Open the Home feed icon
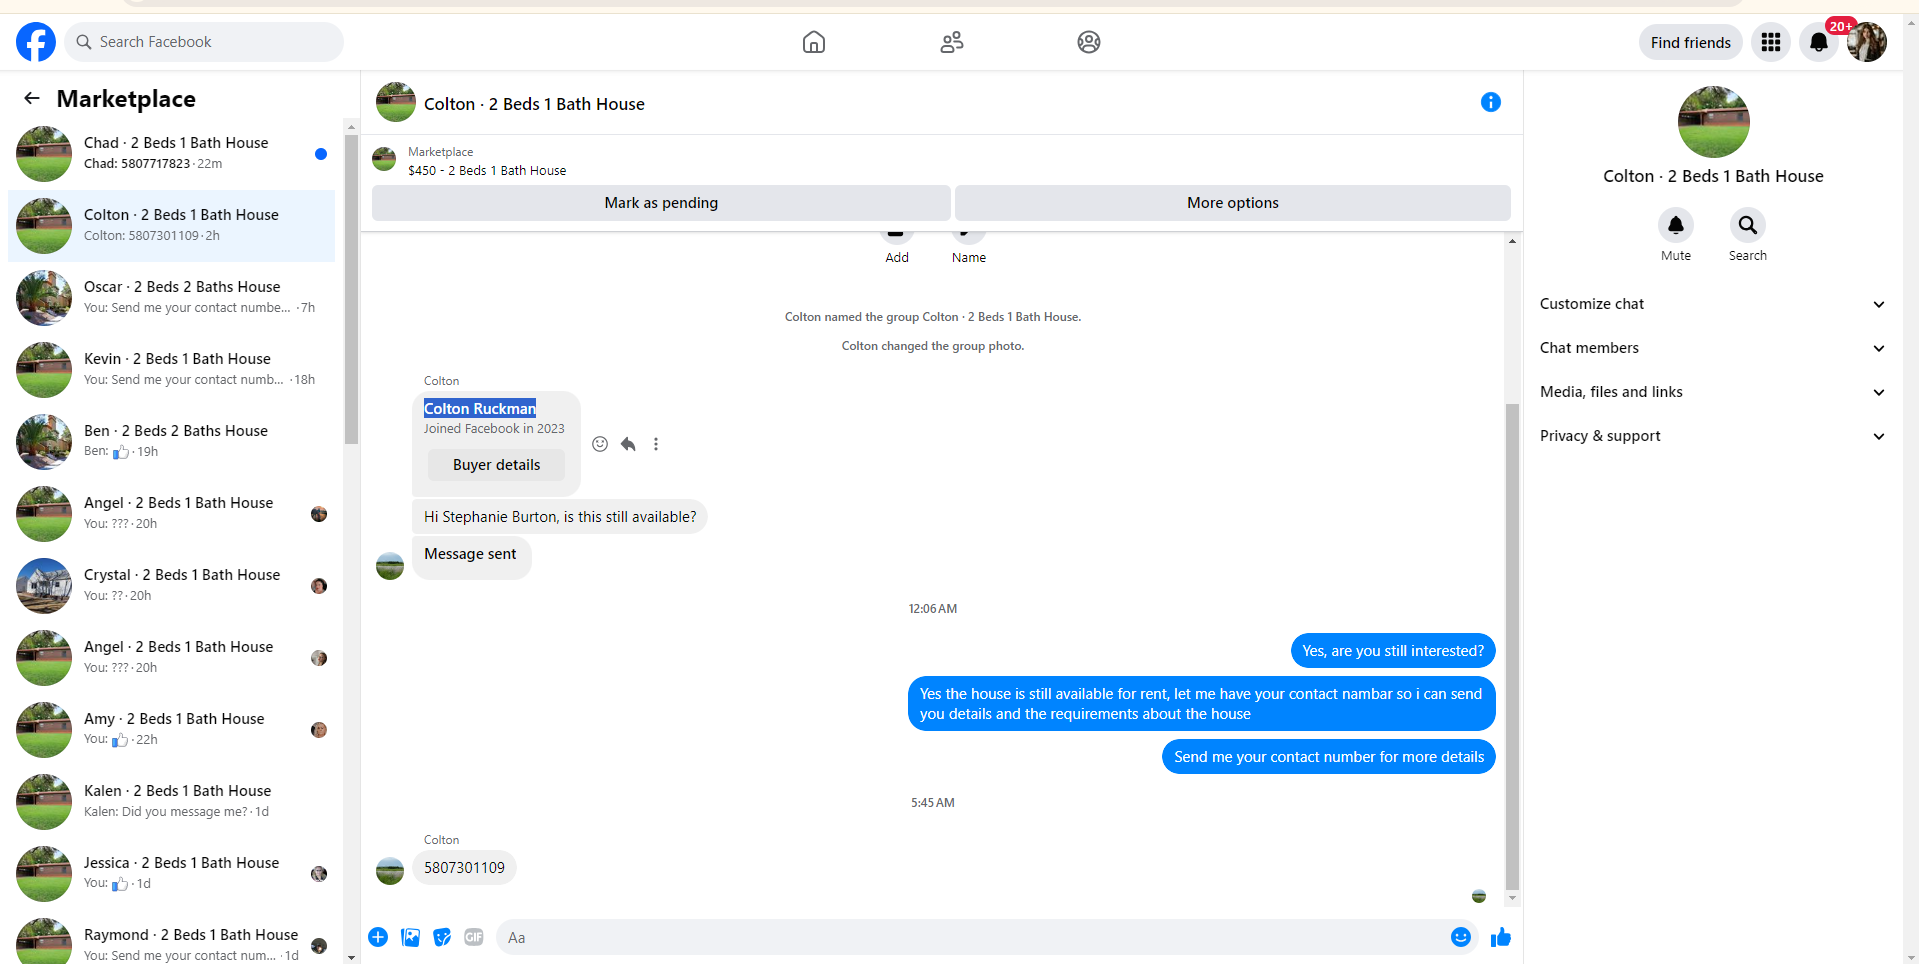Viewport: 1919px width, 964px height. tap(814, 42)
